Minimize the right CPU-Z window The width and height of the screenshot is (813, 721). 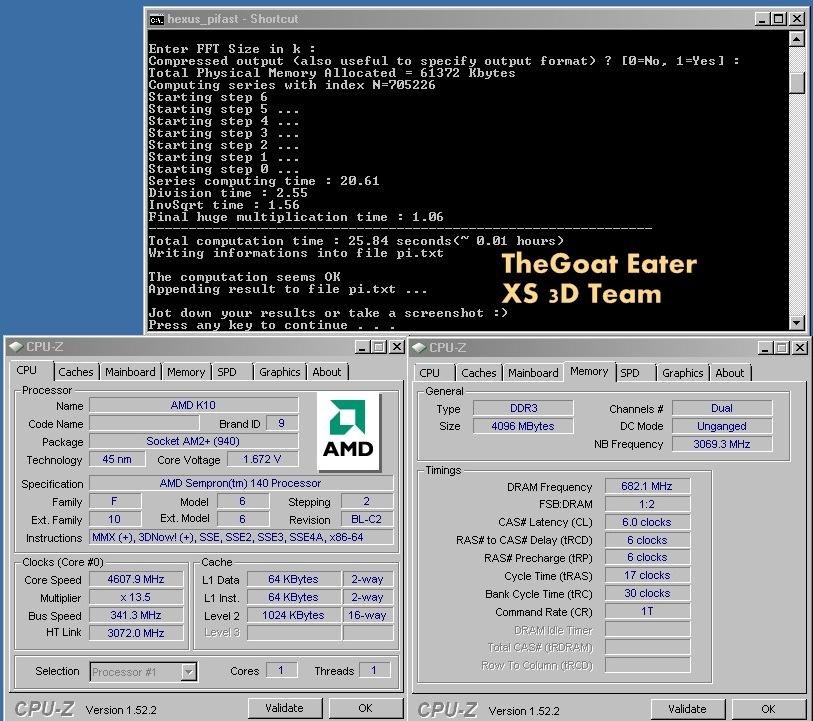[x=765, y=348]
